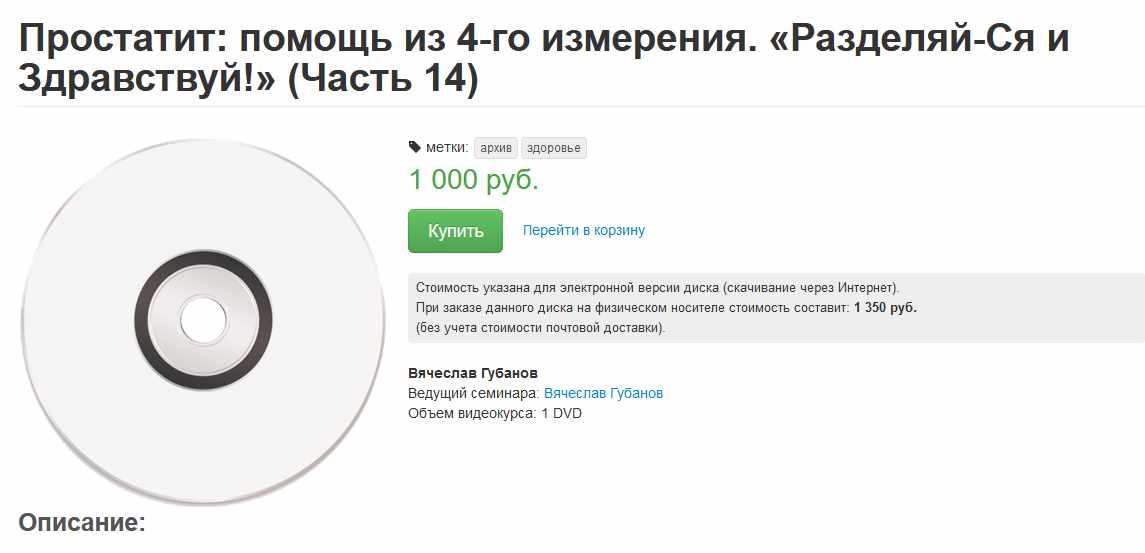Click the bold "Вячеслав Губанов" author name

(x=473, y=373)
